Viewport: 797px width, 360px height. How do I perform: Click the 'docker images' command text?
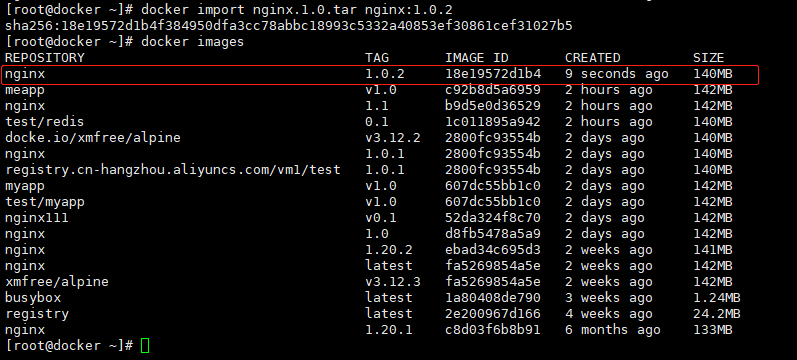click(x=193, y=42)
